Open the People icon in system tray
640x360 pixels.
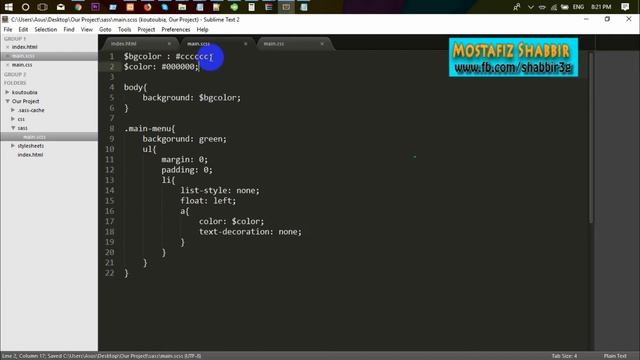pyautogui.click(x=517, y=7)
